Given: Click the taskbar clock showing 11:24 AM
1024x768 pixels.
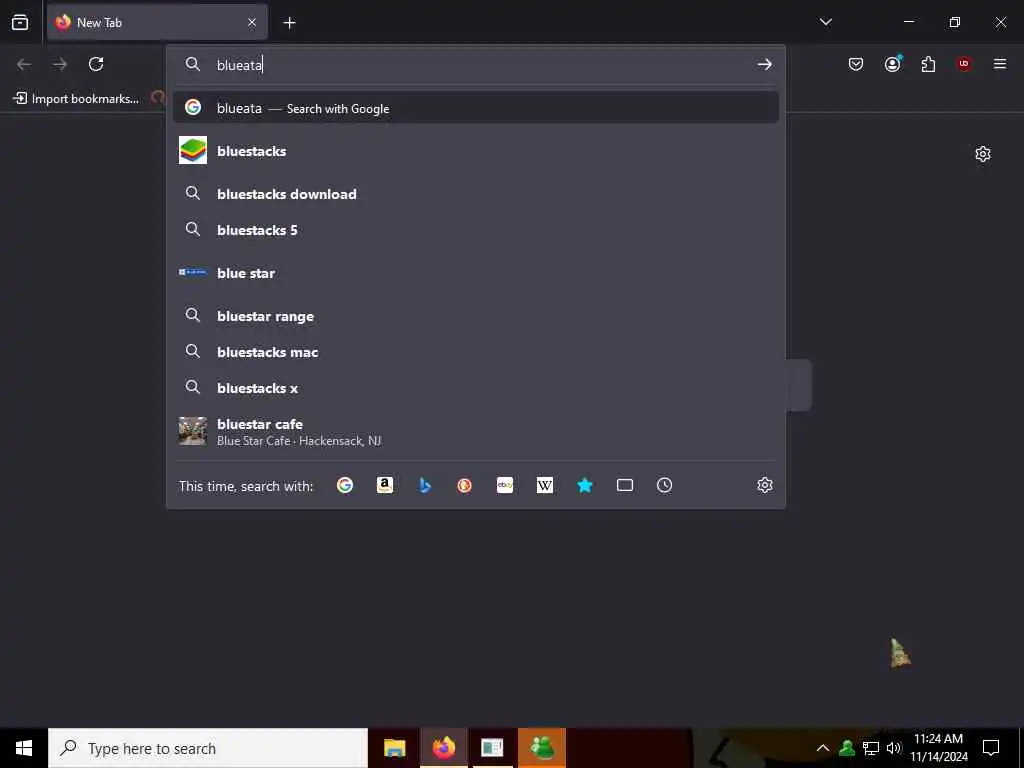Looking at the screenshot, I should click(938, 748).
